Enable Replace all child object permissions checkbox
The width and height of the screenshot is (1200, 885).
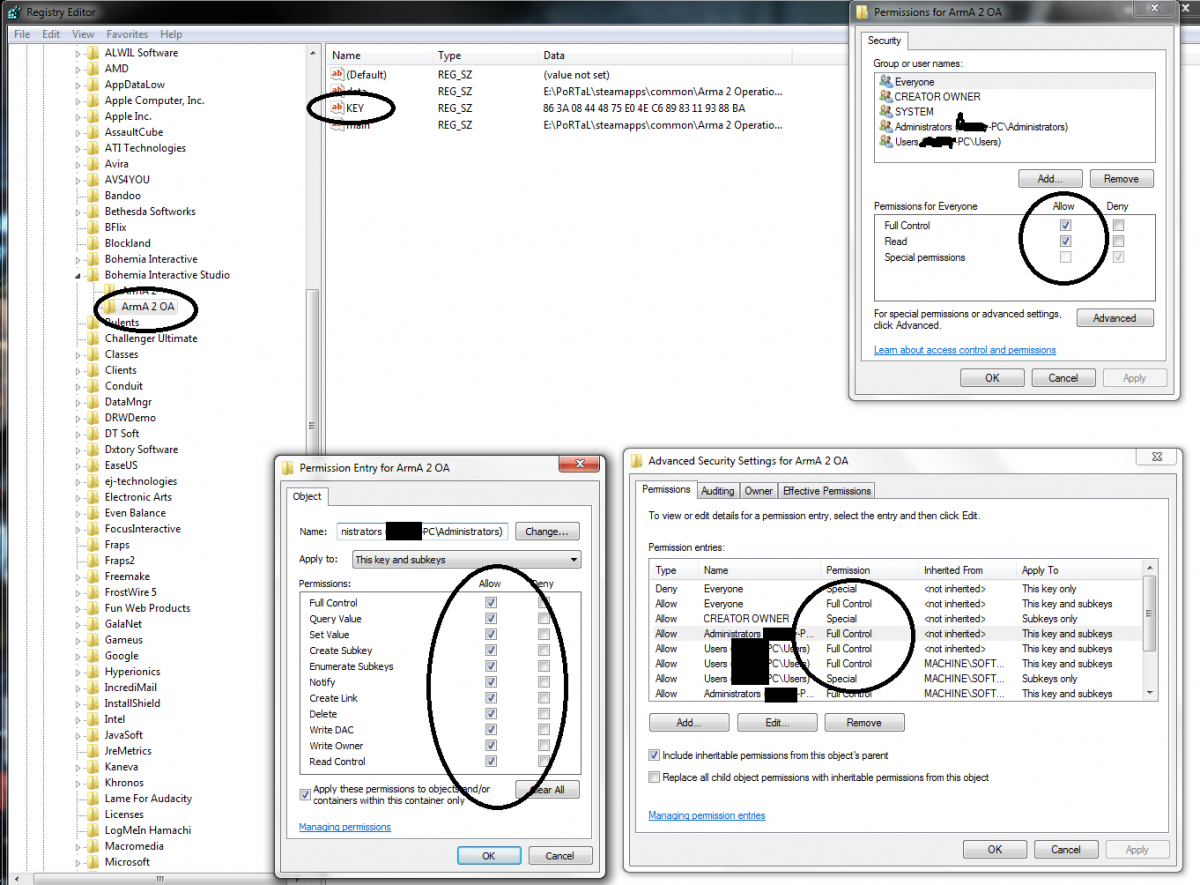click(x=654, y=777)
